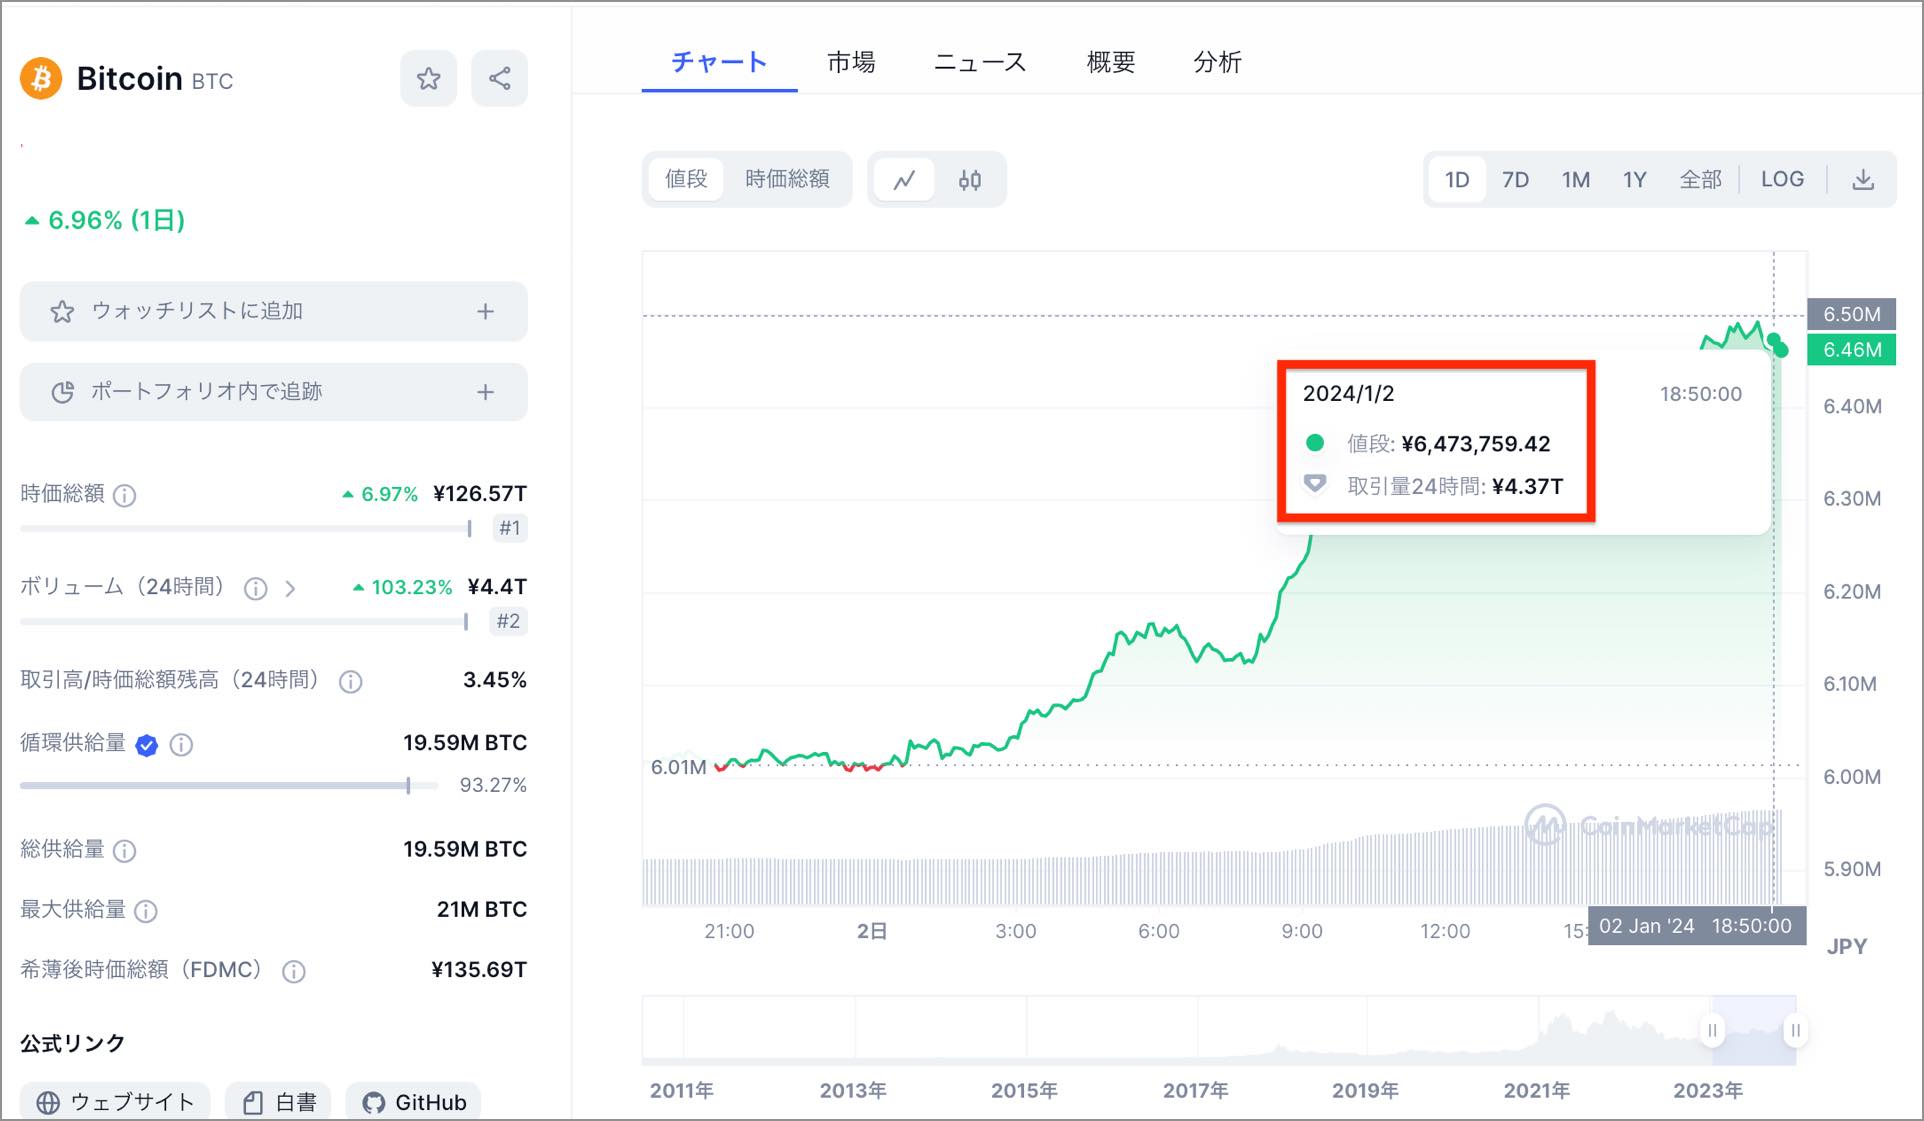Click the star favorite icon button
Viewport: 1924px width, 1121px height.
[428, 78]
